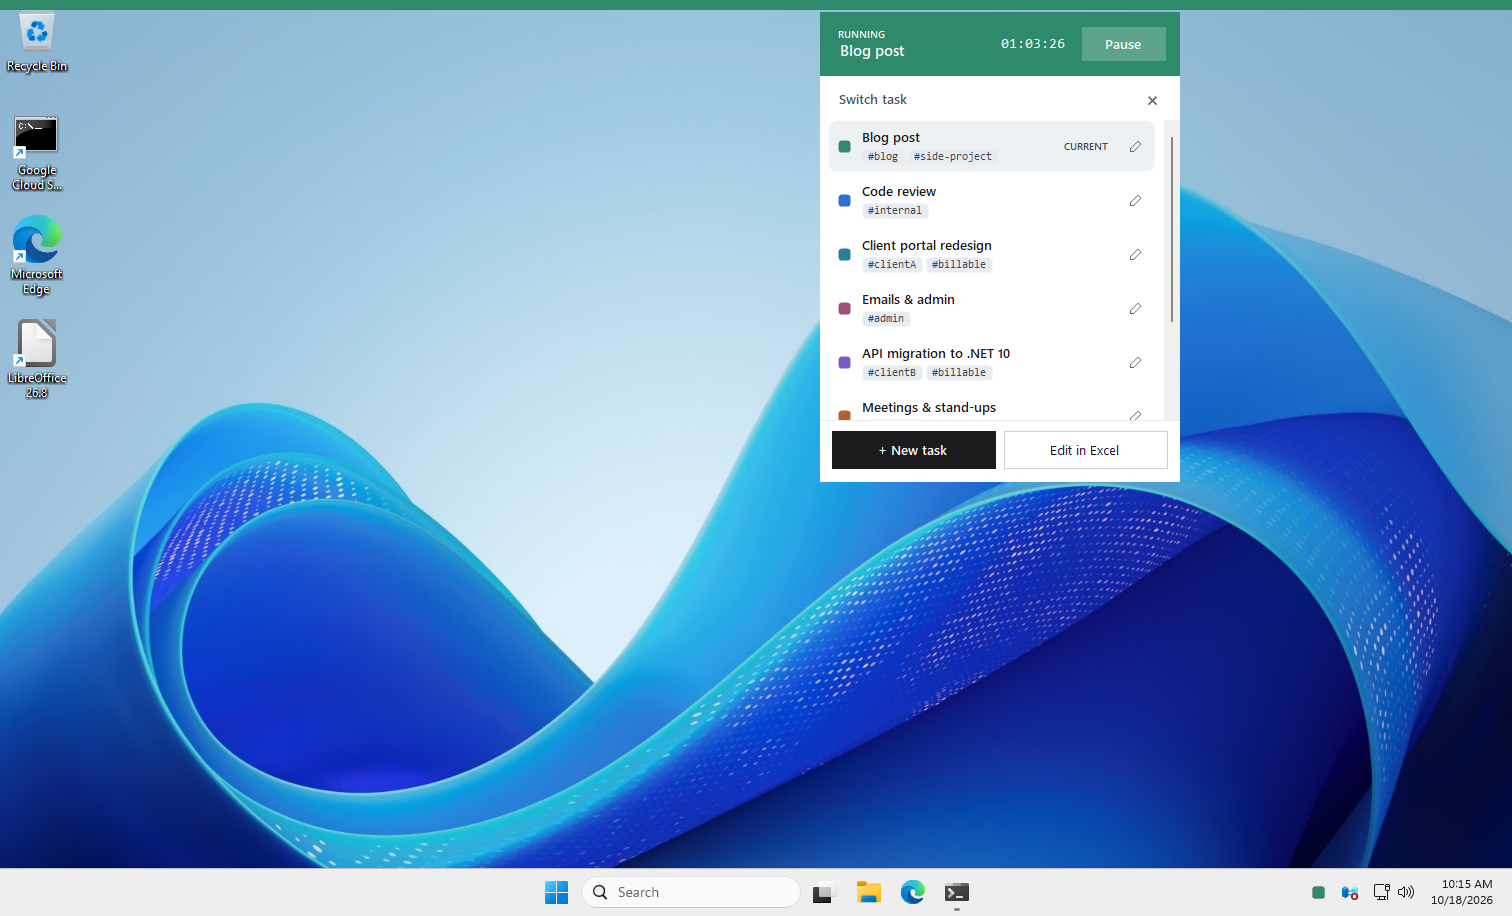Screen dimensions: 1512x916
Task: Edit the Client portal redesign task pencil icon
Action: pos(1135,255)
